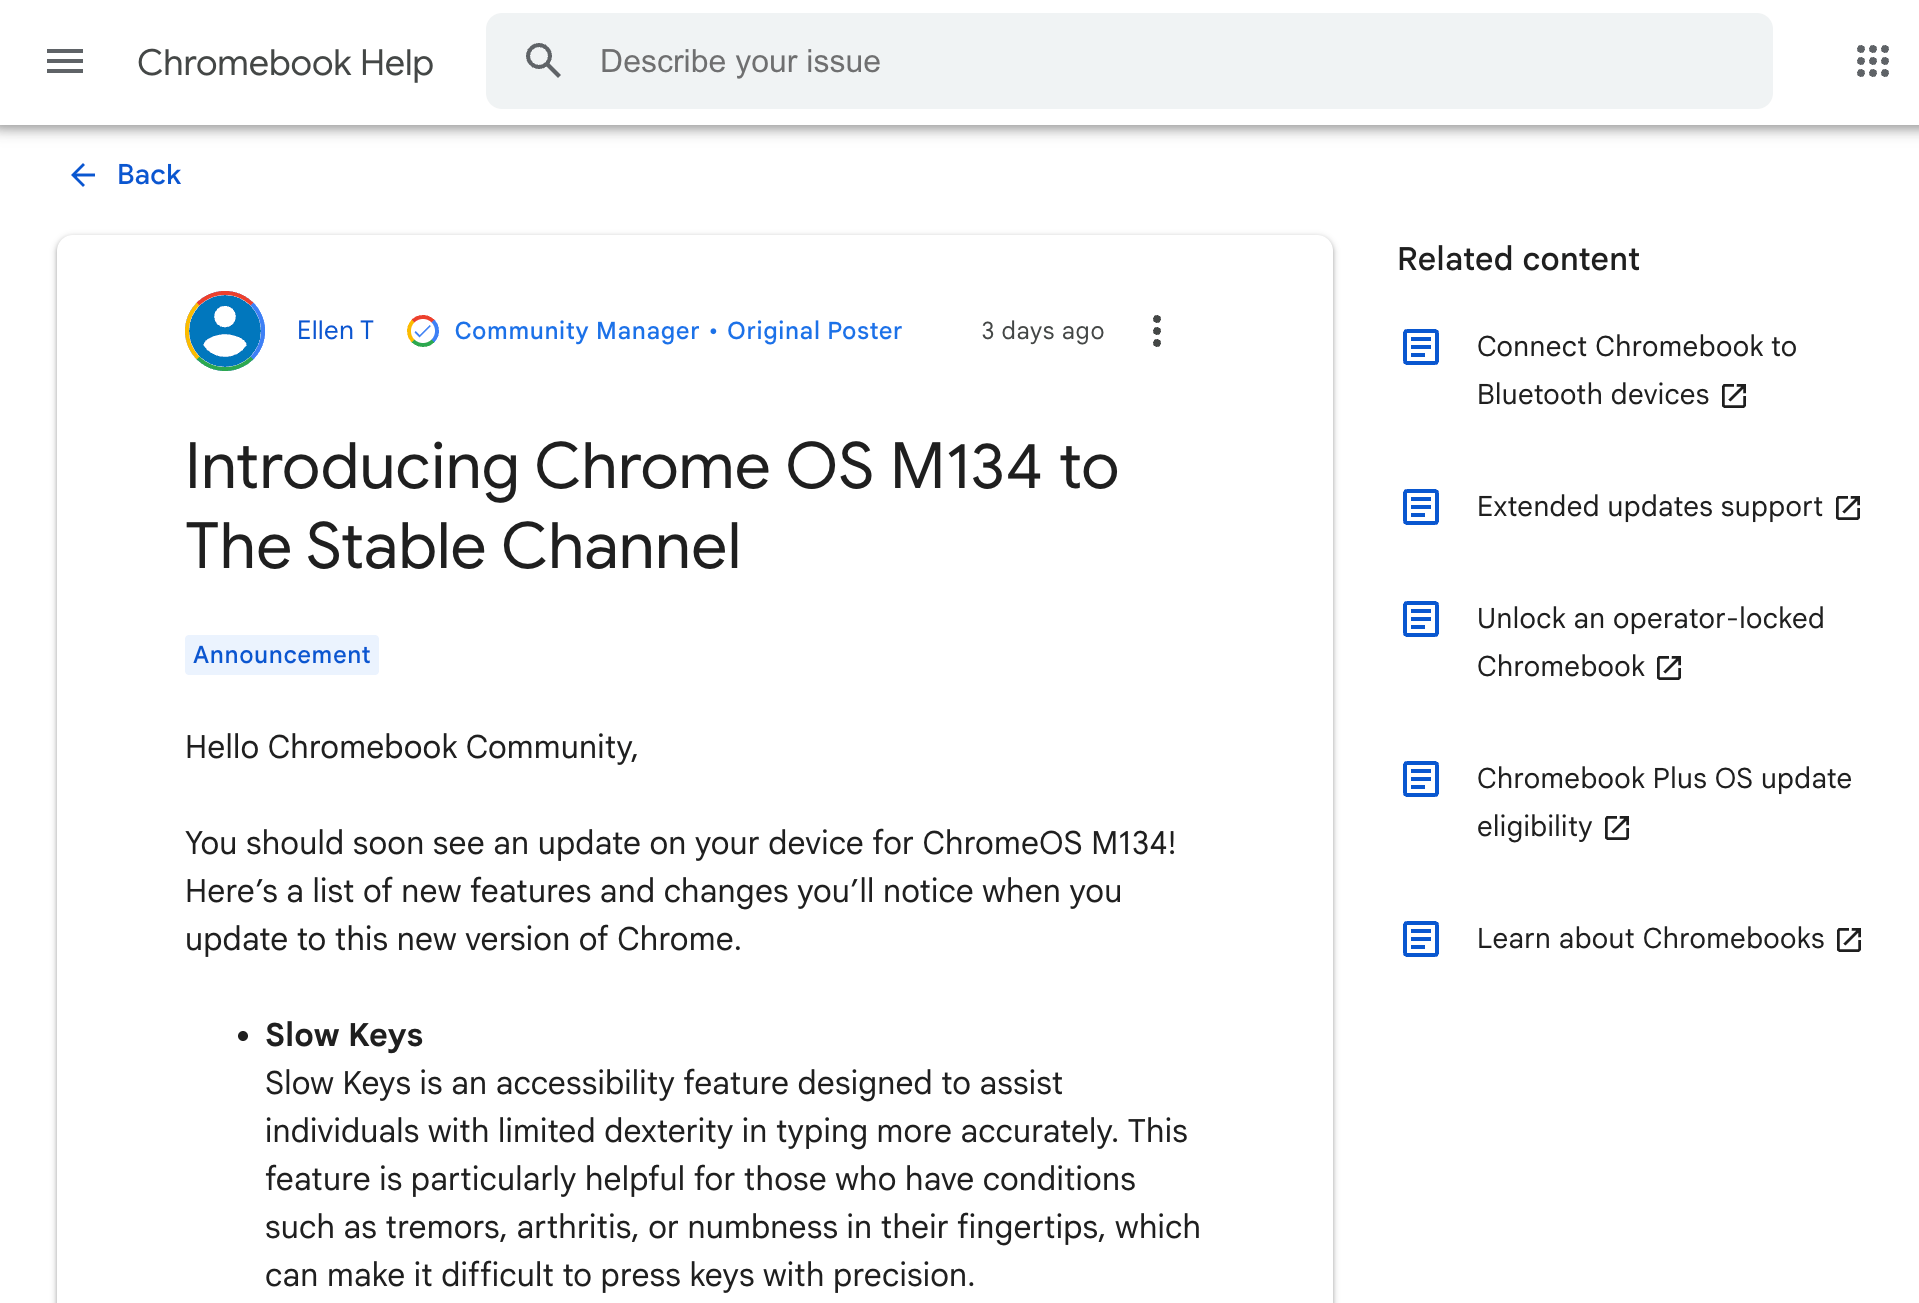The height and width of the screenshot is (1303, 1919).
Task: Click the external link icon after Chromebook Plus OS update eligibility
Action: click(1617, 827)
